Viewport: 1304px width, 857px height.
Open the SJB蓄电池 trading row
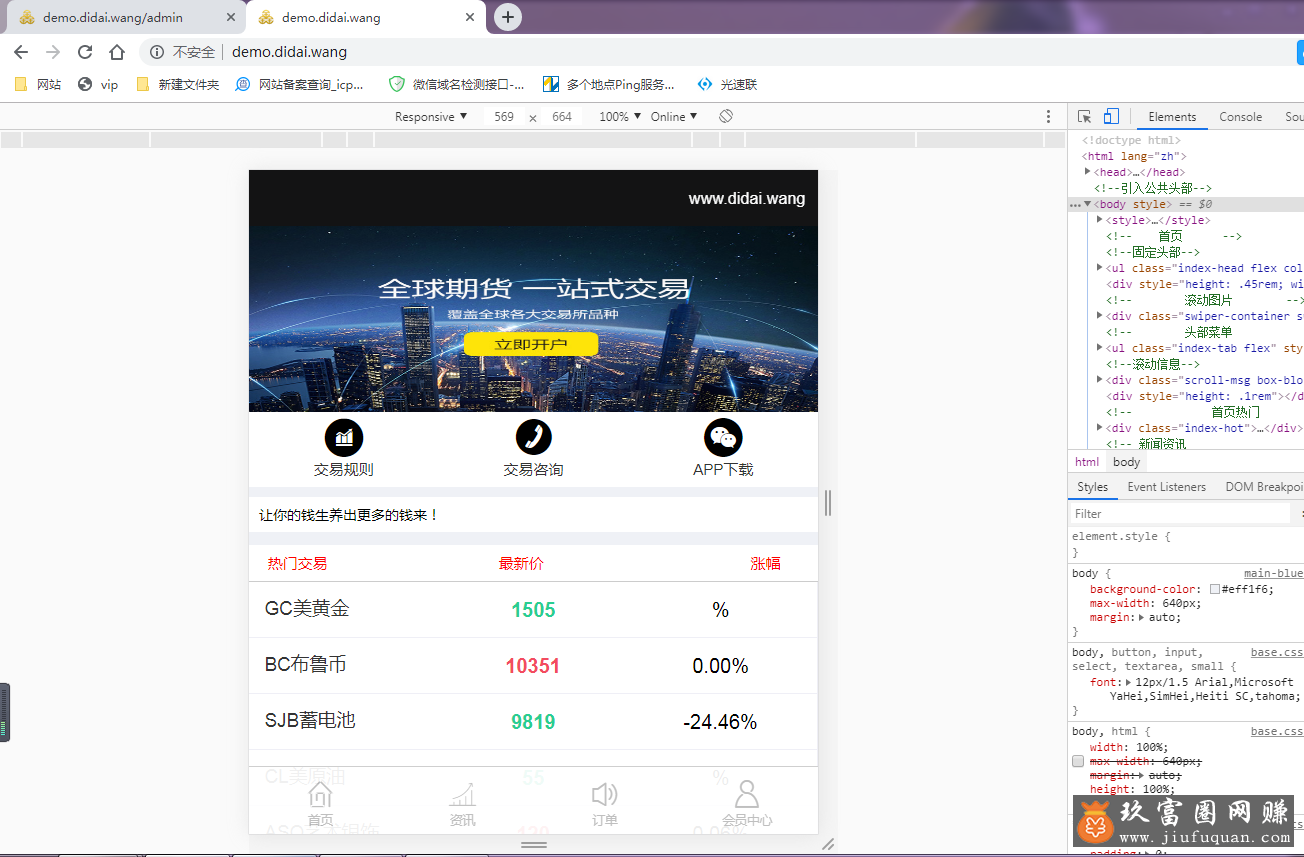533,722
